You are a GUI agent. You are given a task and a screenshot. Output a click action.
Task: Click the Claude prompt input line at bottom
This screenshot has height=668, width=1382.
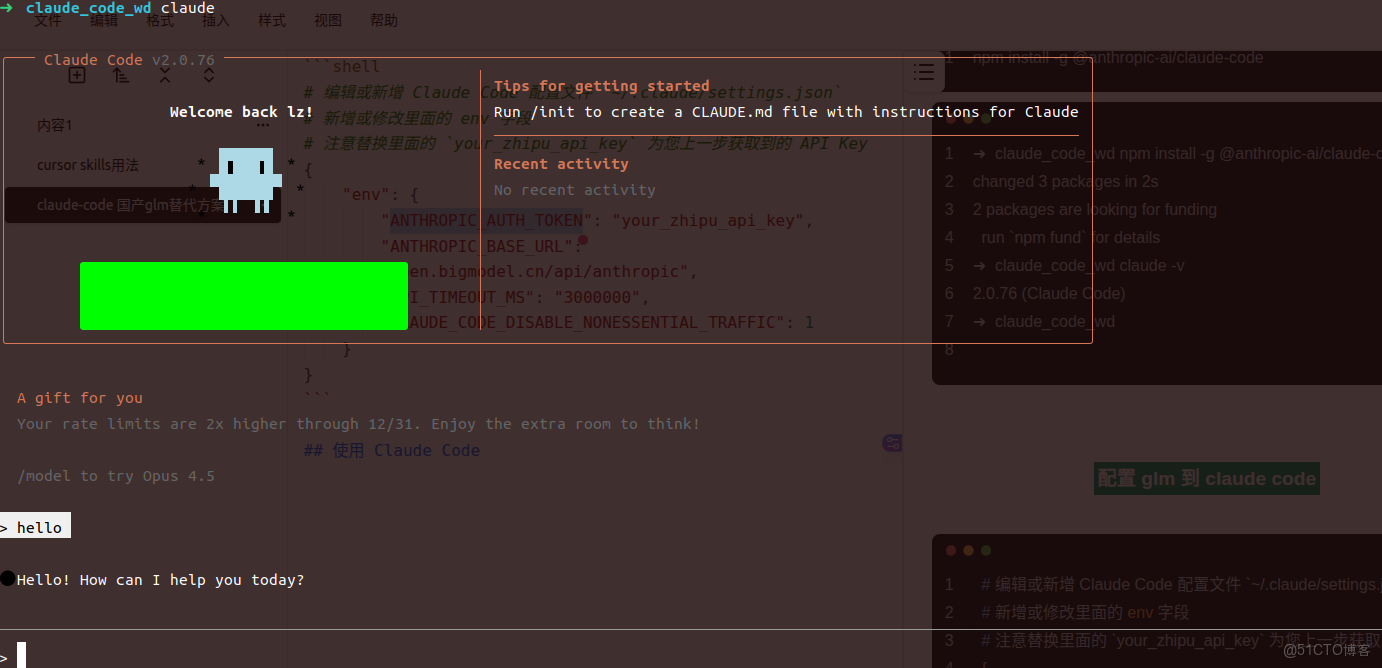tap(691, 655)
